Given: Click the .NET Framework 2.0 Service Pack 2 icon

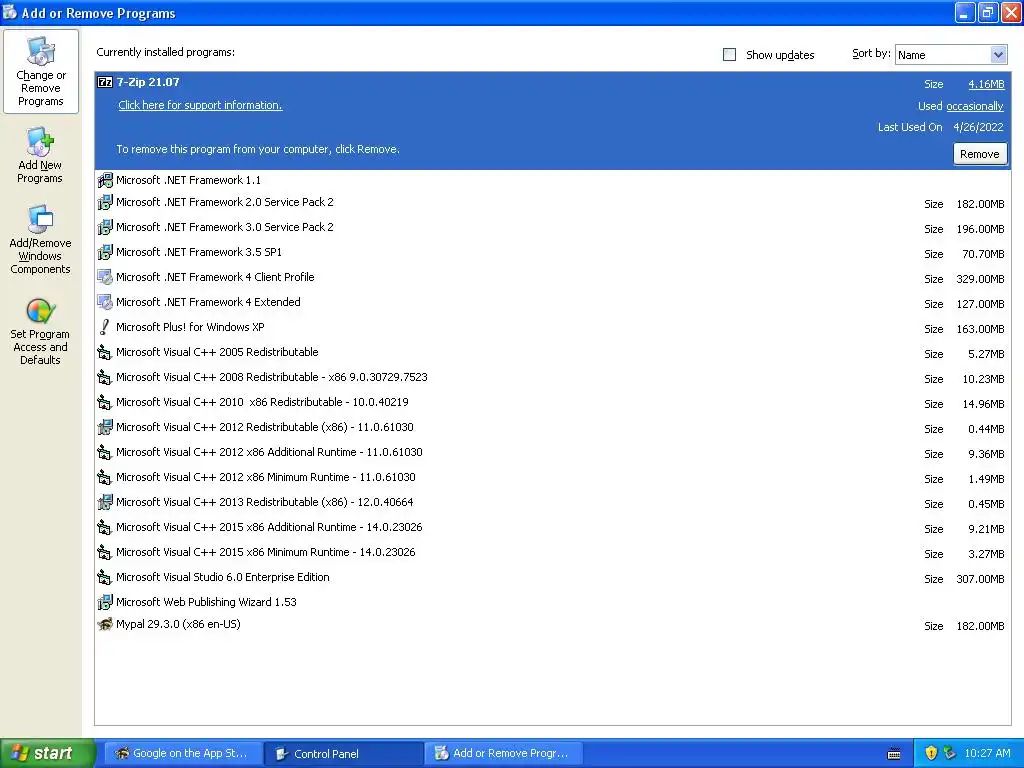Looking at the screenshot, I should (104, 202).
